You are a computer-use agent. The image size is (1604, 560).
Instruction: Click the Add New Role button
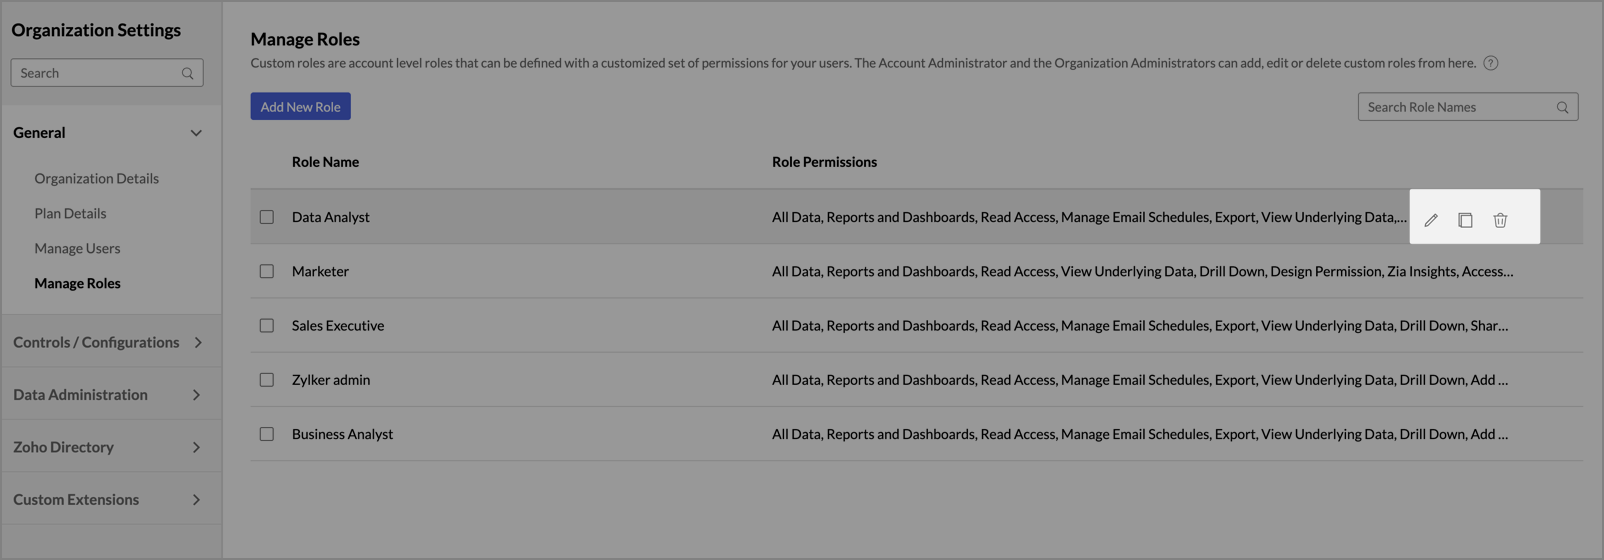coord(300,106)
